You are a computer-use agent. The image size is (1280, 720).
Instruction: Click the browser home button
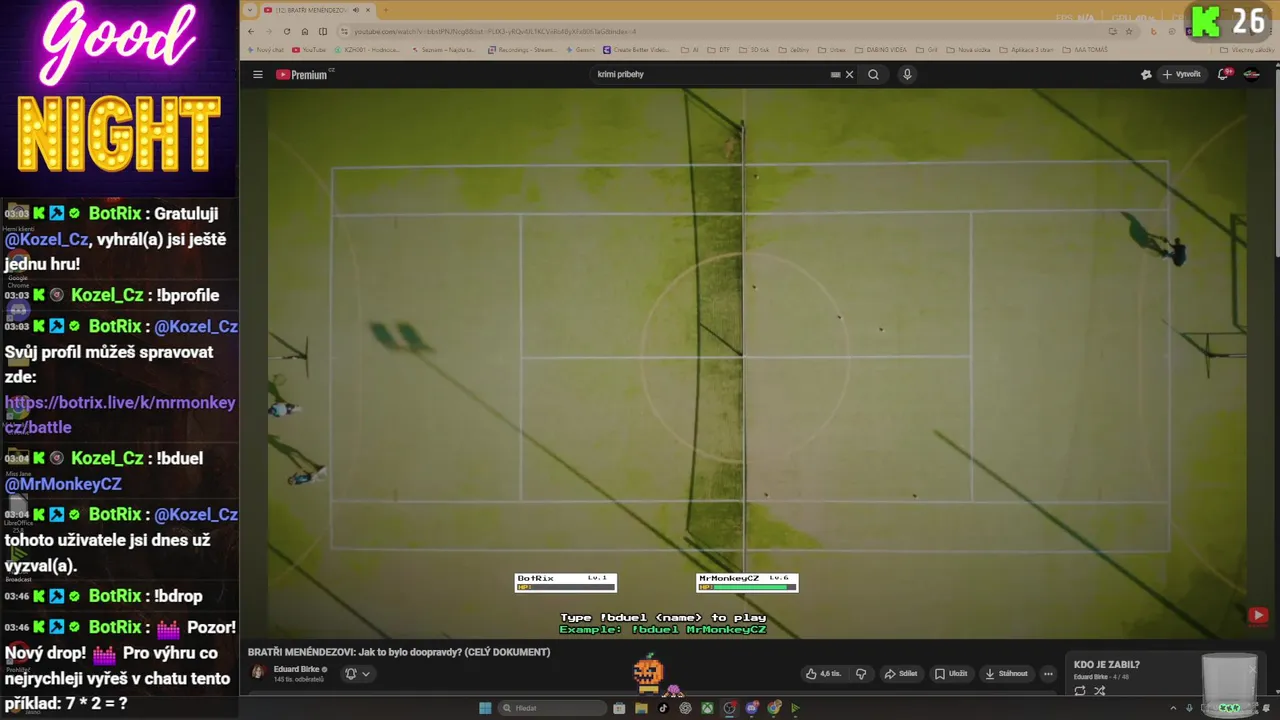(x=305, y=31)
